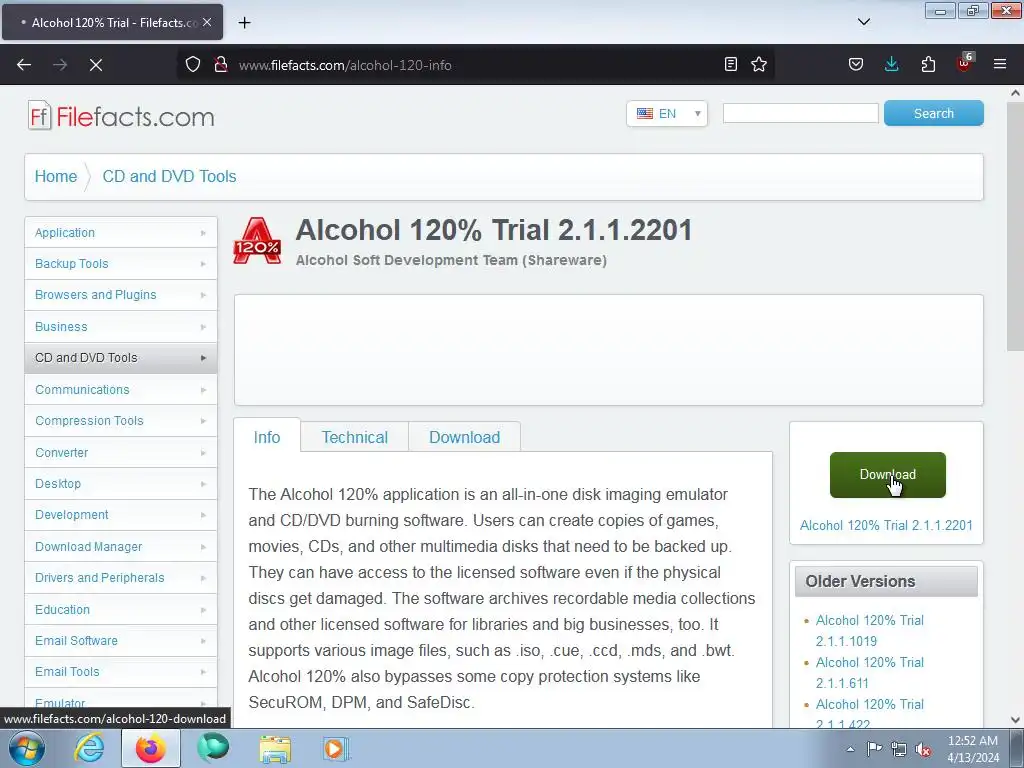Click the insecure connection padlock icon
The image size is (1024, 768).
(221, 64)
